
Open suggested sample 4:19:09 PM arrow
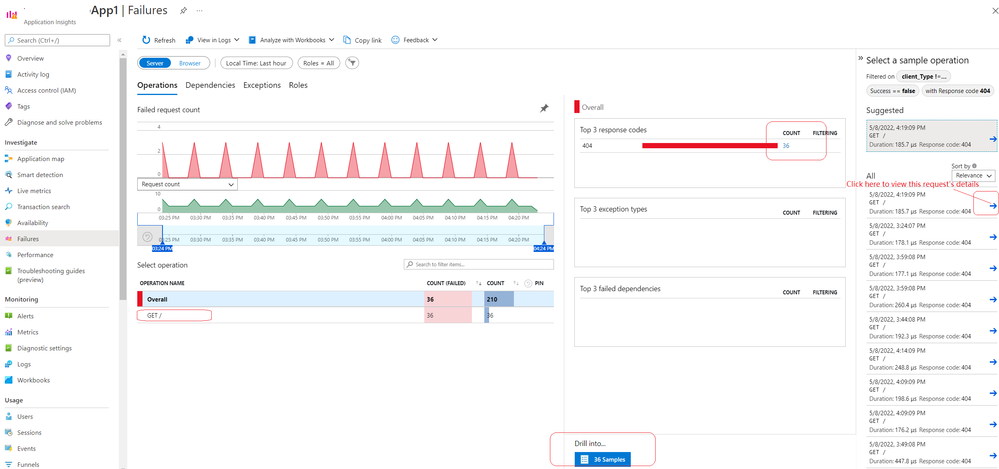[993, 139]
